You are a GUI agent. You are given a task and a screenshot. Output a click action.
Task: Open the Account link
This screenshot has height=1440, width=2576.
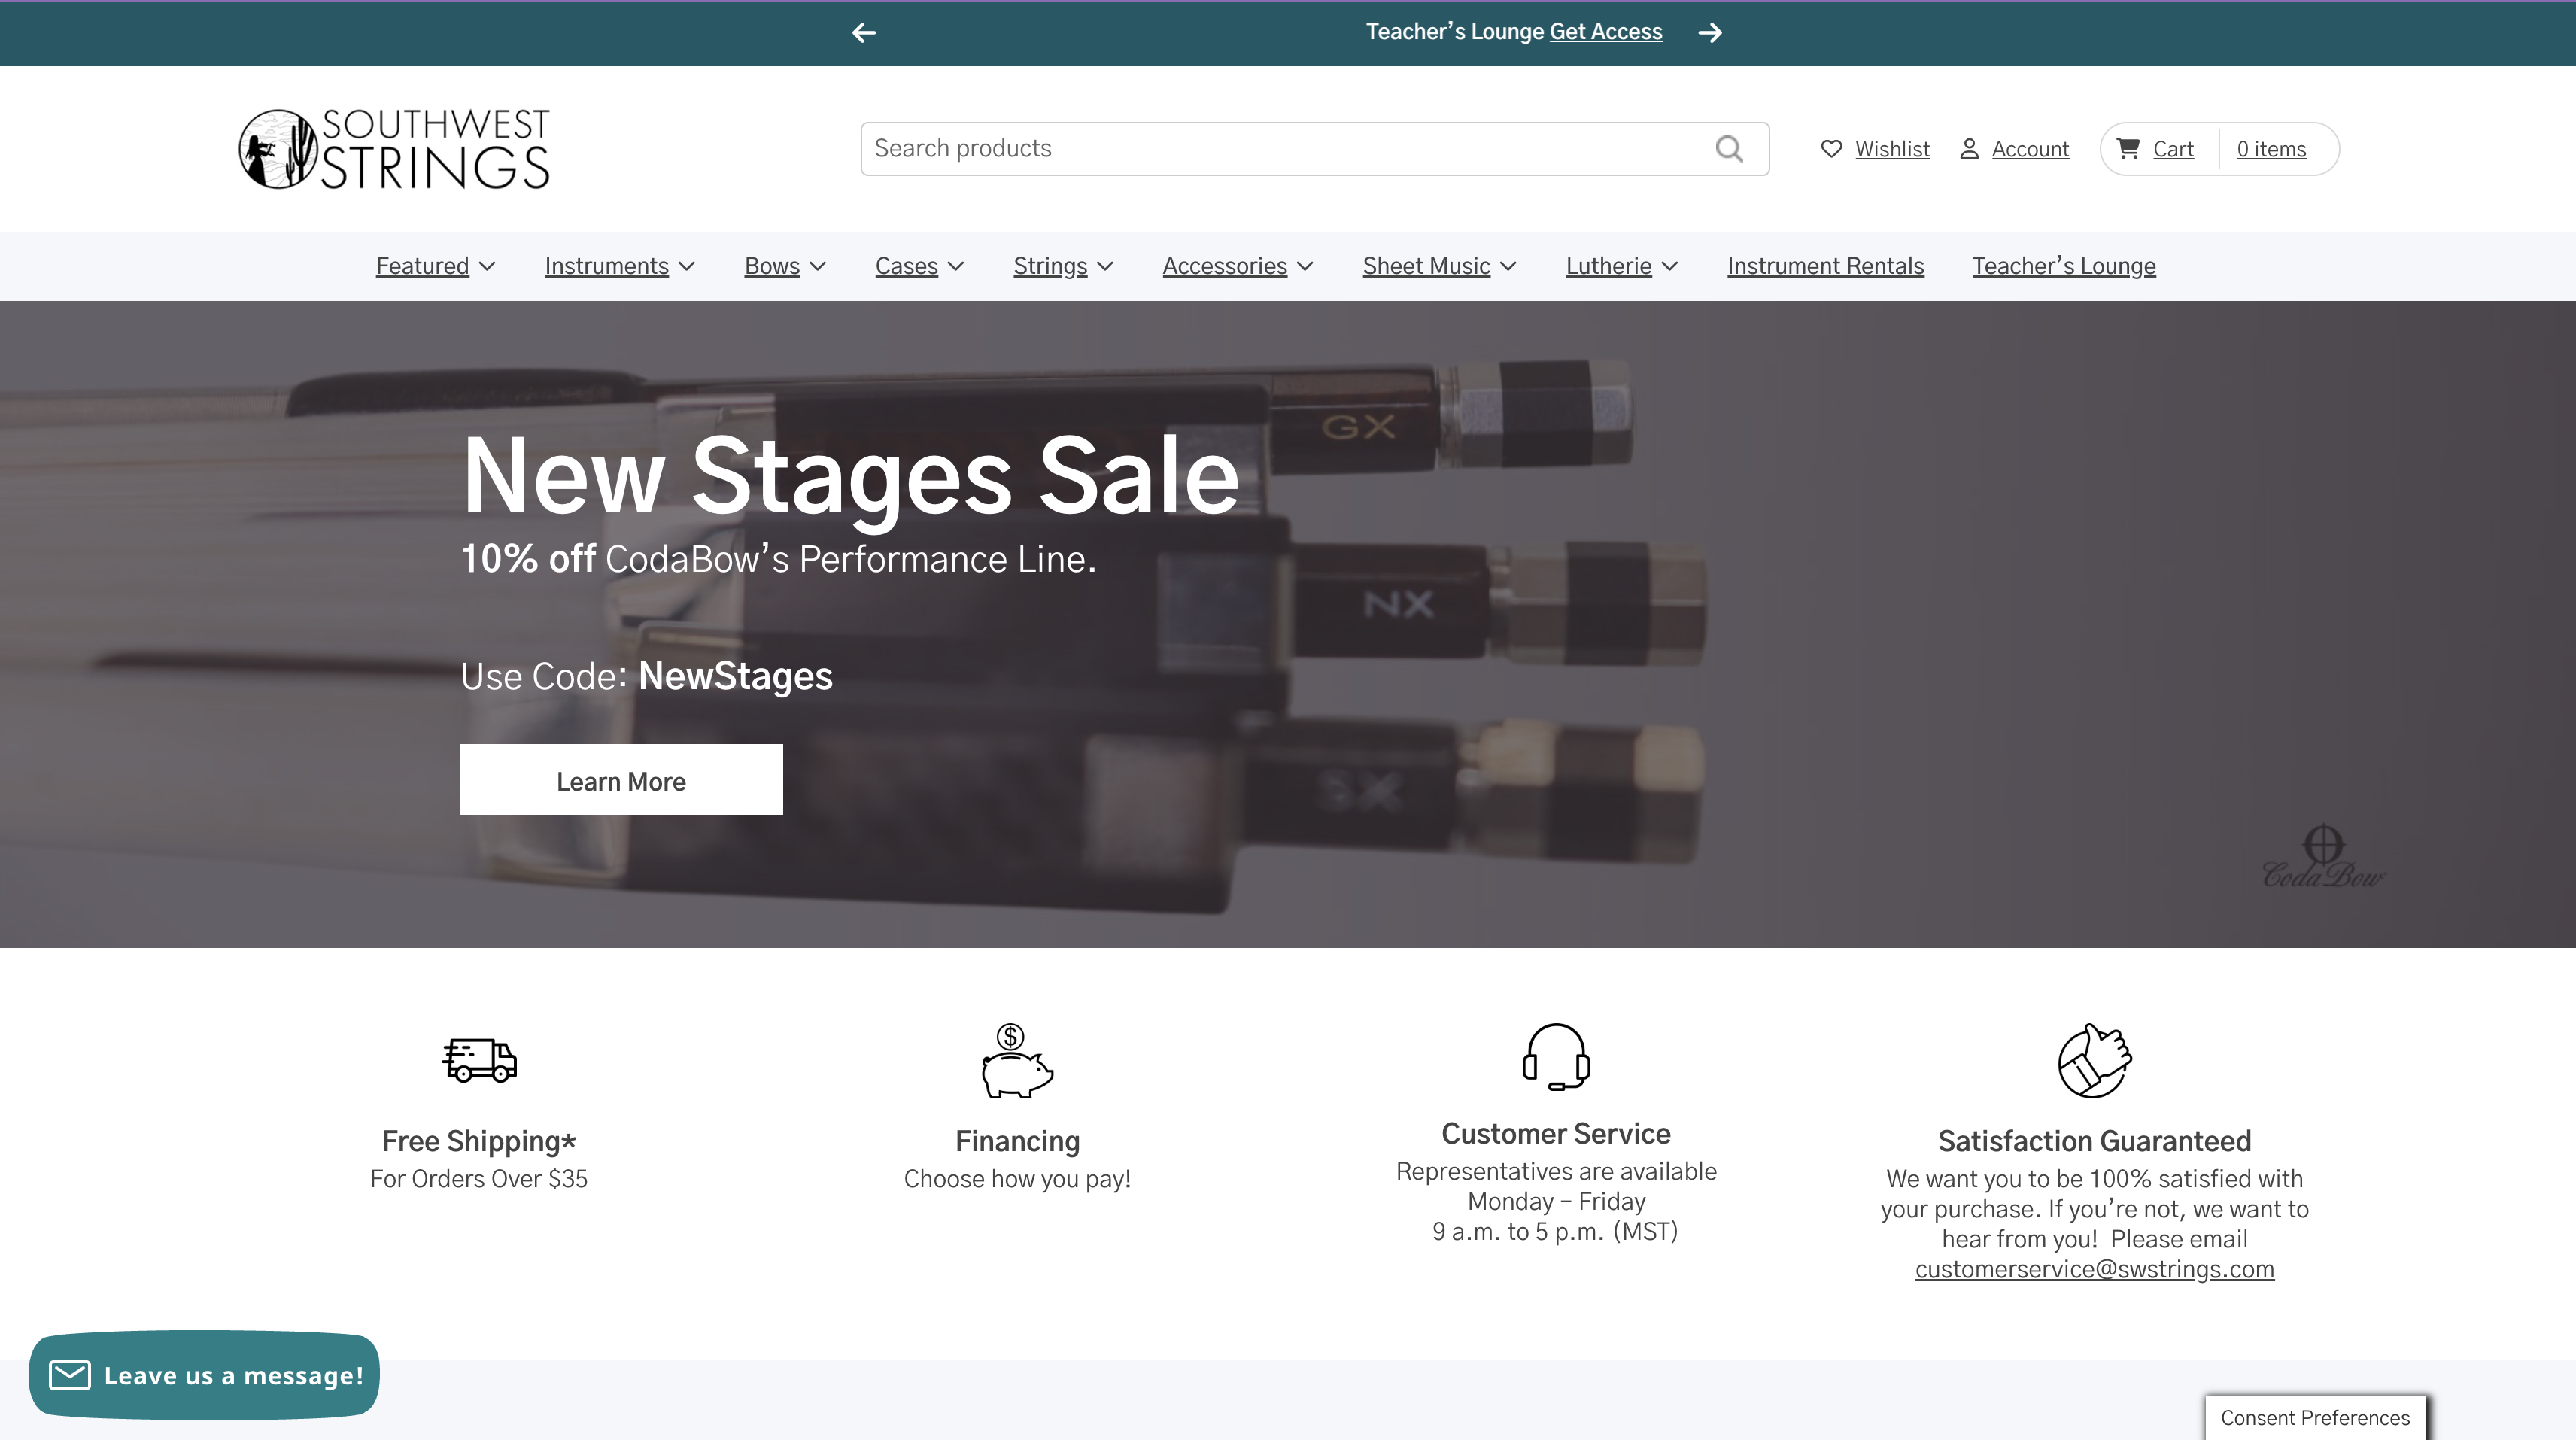[2030, 149]
